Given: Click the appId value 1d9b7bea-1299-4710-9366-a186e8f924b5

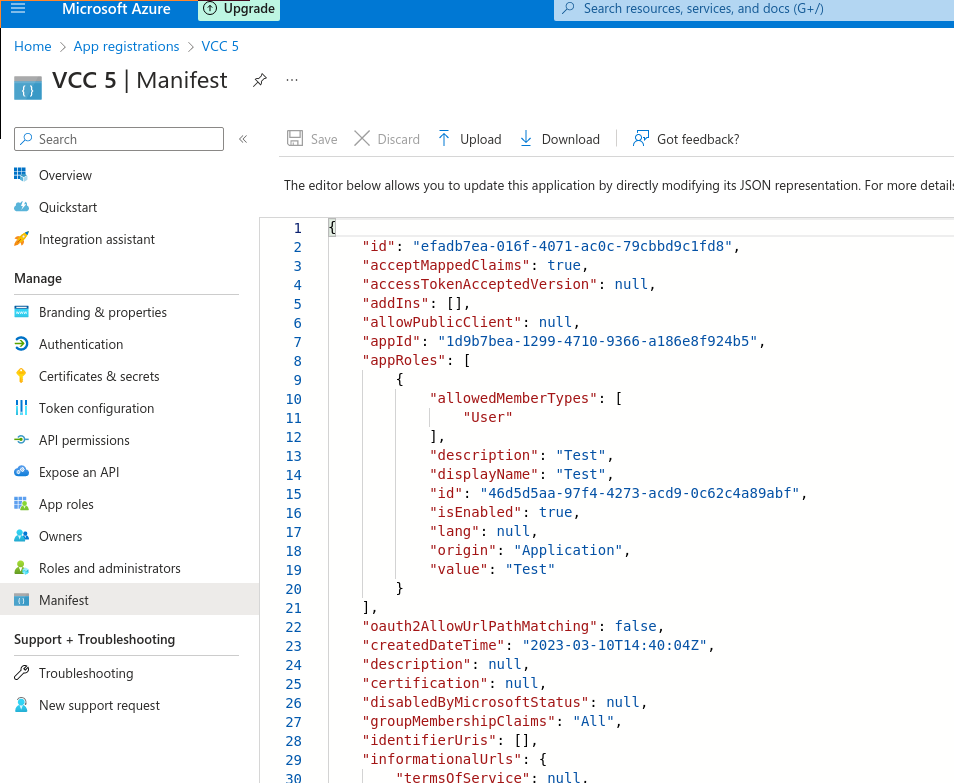Looking at the screenshot, I should (x=597, y=341).
